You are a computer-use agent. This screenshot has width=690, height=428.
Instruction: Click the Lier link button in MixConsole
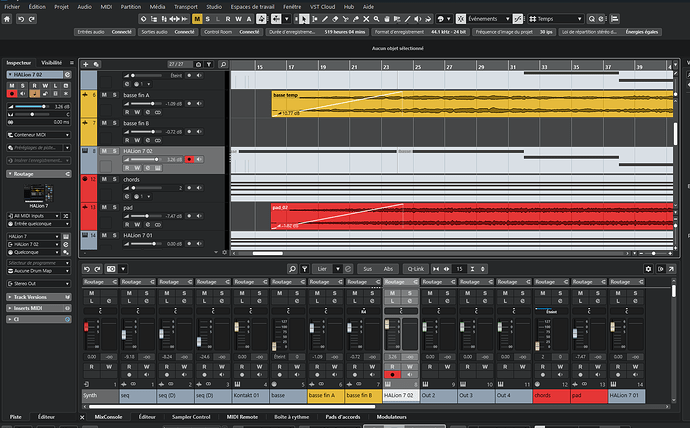323,269
